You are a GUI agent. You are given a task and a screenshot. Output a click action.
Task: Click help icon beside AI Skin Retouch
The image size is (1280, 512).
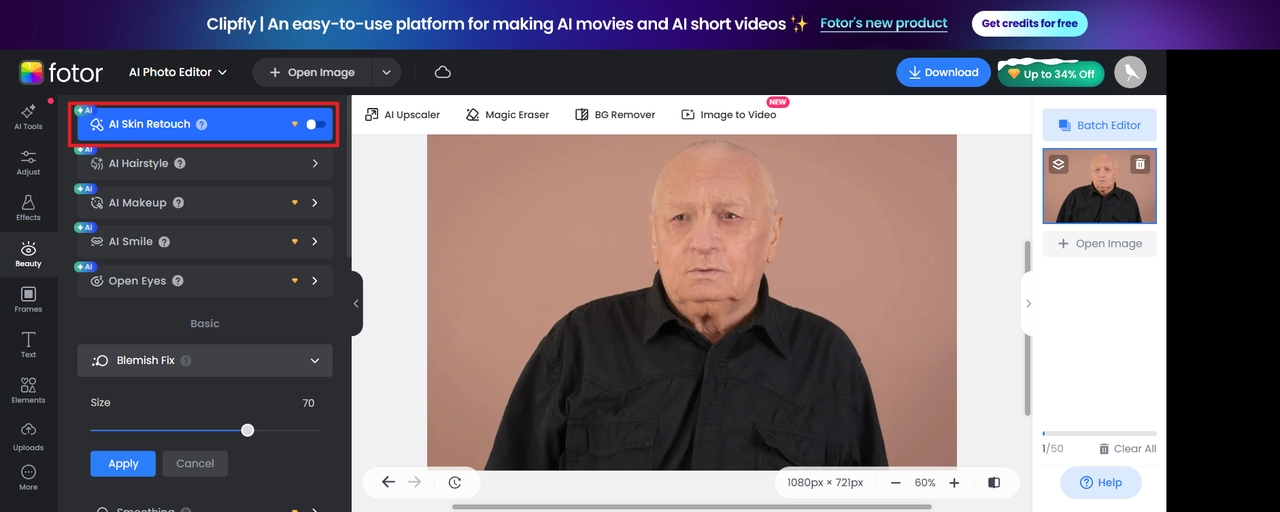tap(201, 125)
